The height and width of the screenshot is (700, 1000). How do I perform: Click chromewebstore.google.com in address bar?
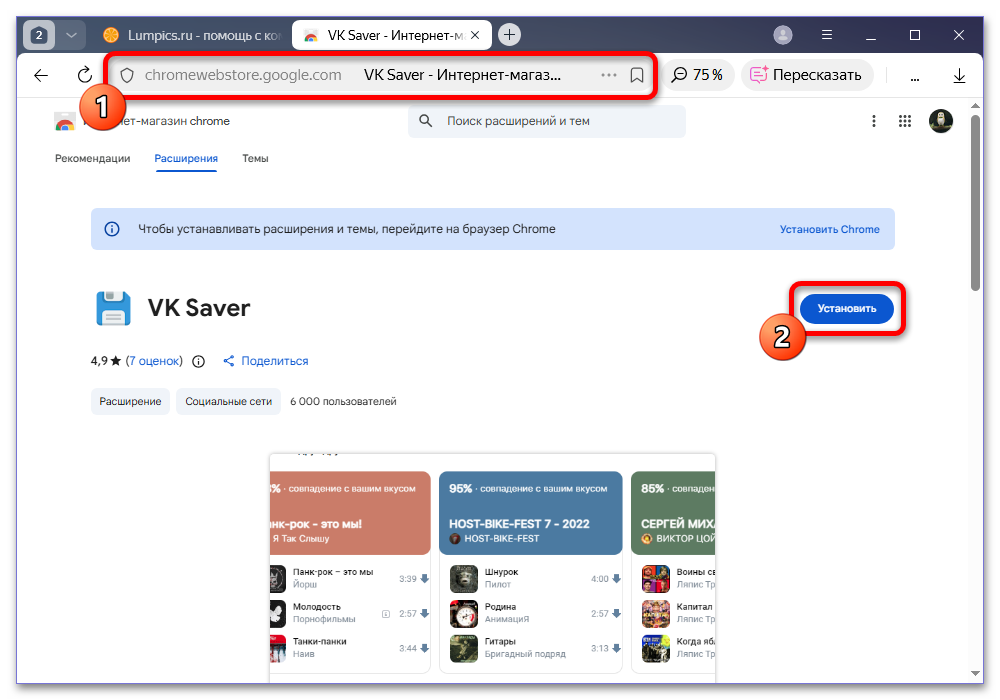(243, 75)
